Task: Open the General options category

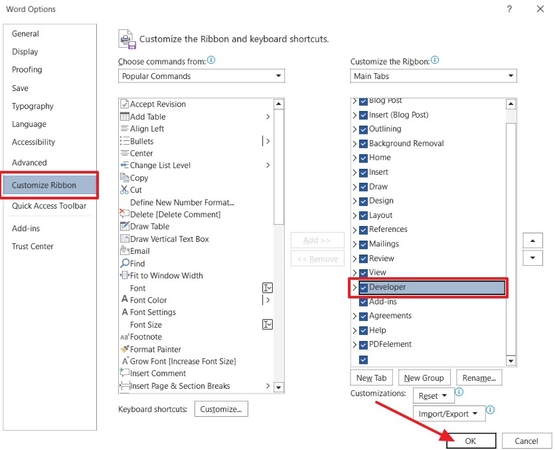Action: pyautogui.click(x=25, y=34)
